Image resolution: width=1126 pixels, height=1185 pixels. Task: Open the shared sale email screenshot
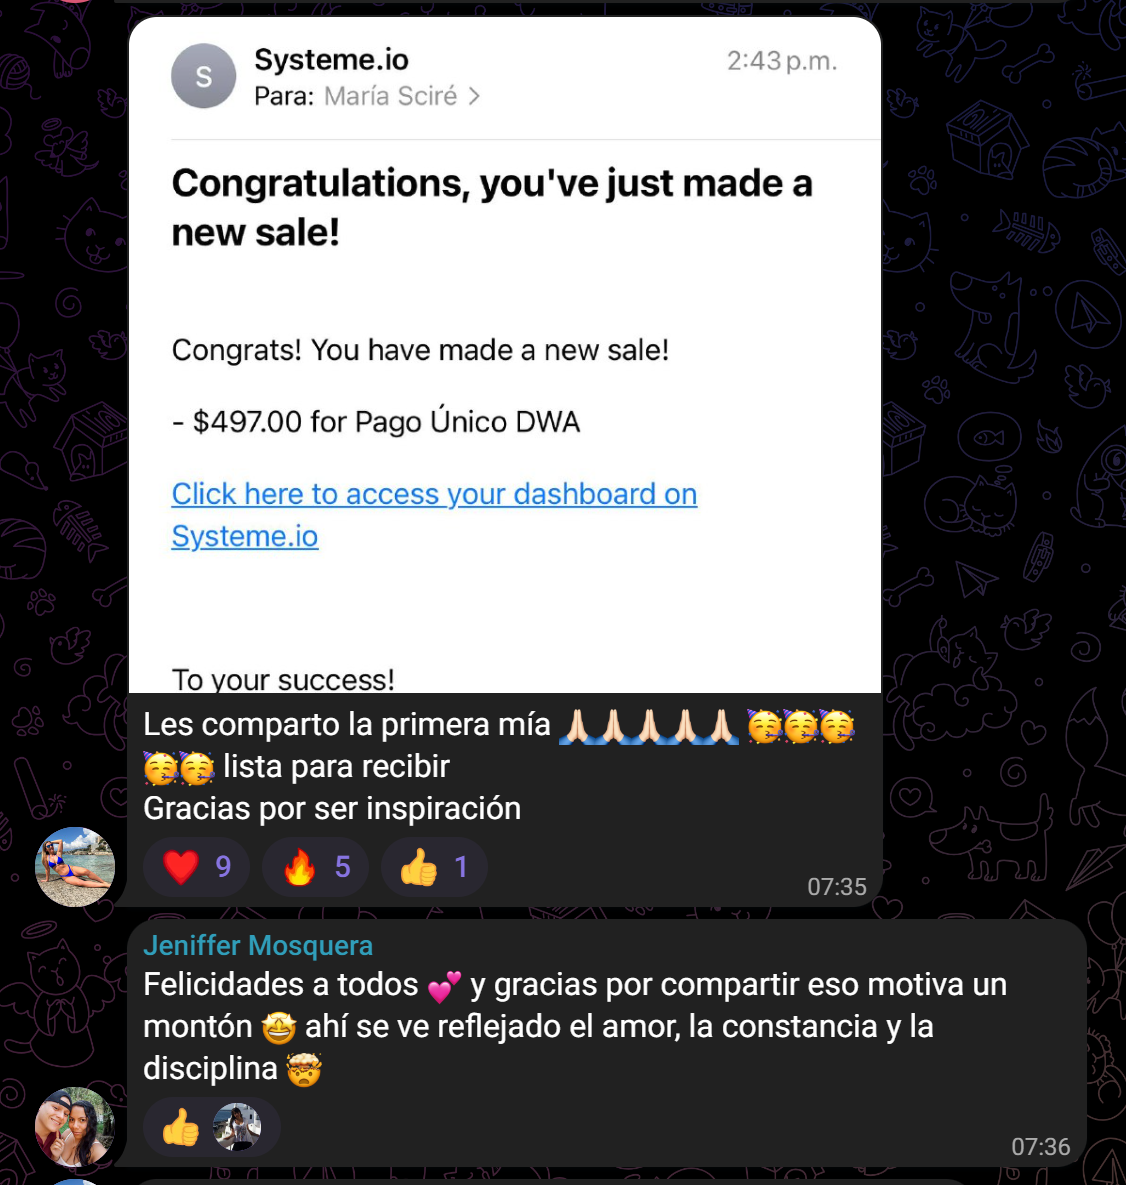[x=505, y=355]
